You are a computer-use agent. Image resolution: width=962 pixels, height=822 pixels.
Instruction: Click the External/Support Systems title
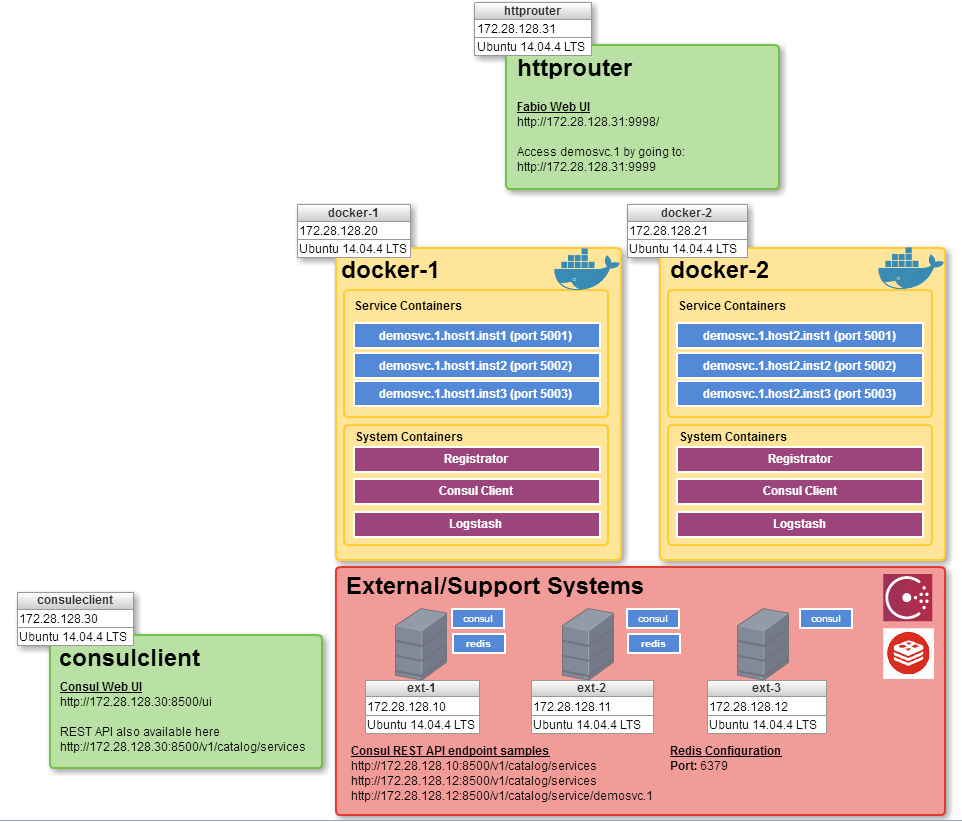tap(494, 586)
